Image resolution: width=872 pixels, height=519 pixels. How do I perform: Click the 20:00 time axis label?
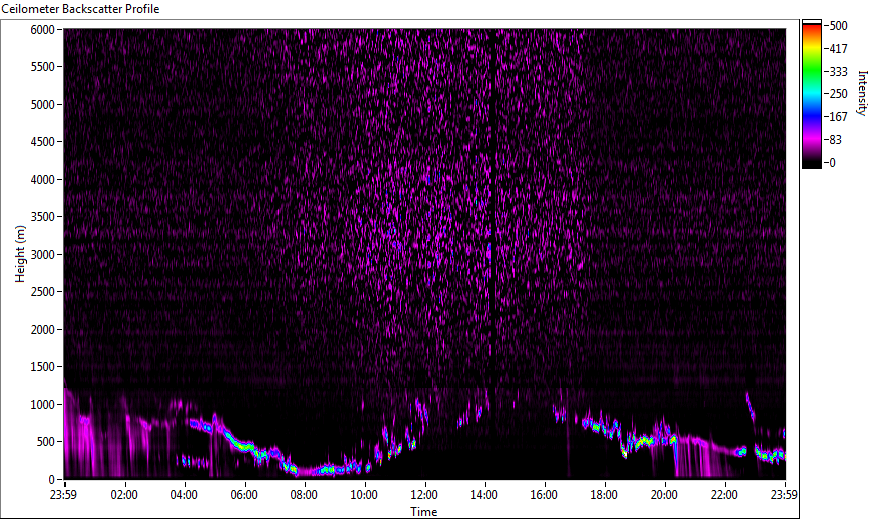click(x=664, y=495)
